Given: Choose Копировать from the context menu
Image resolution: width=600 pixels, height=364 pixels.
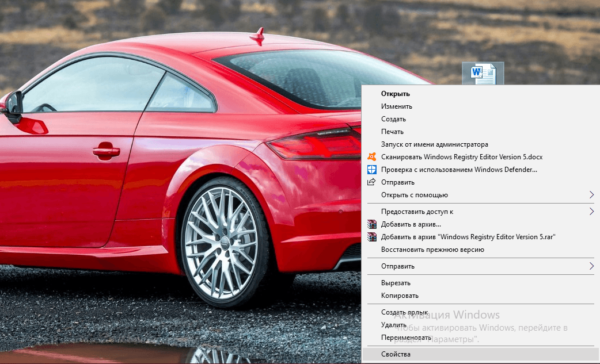Looking at the screenshot, I should (x=399, y=295).
